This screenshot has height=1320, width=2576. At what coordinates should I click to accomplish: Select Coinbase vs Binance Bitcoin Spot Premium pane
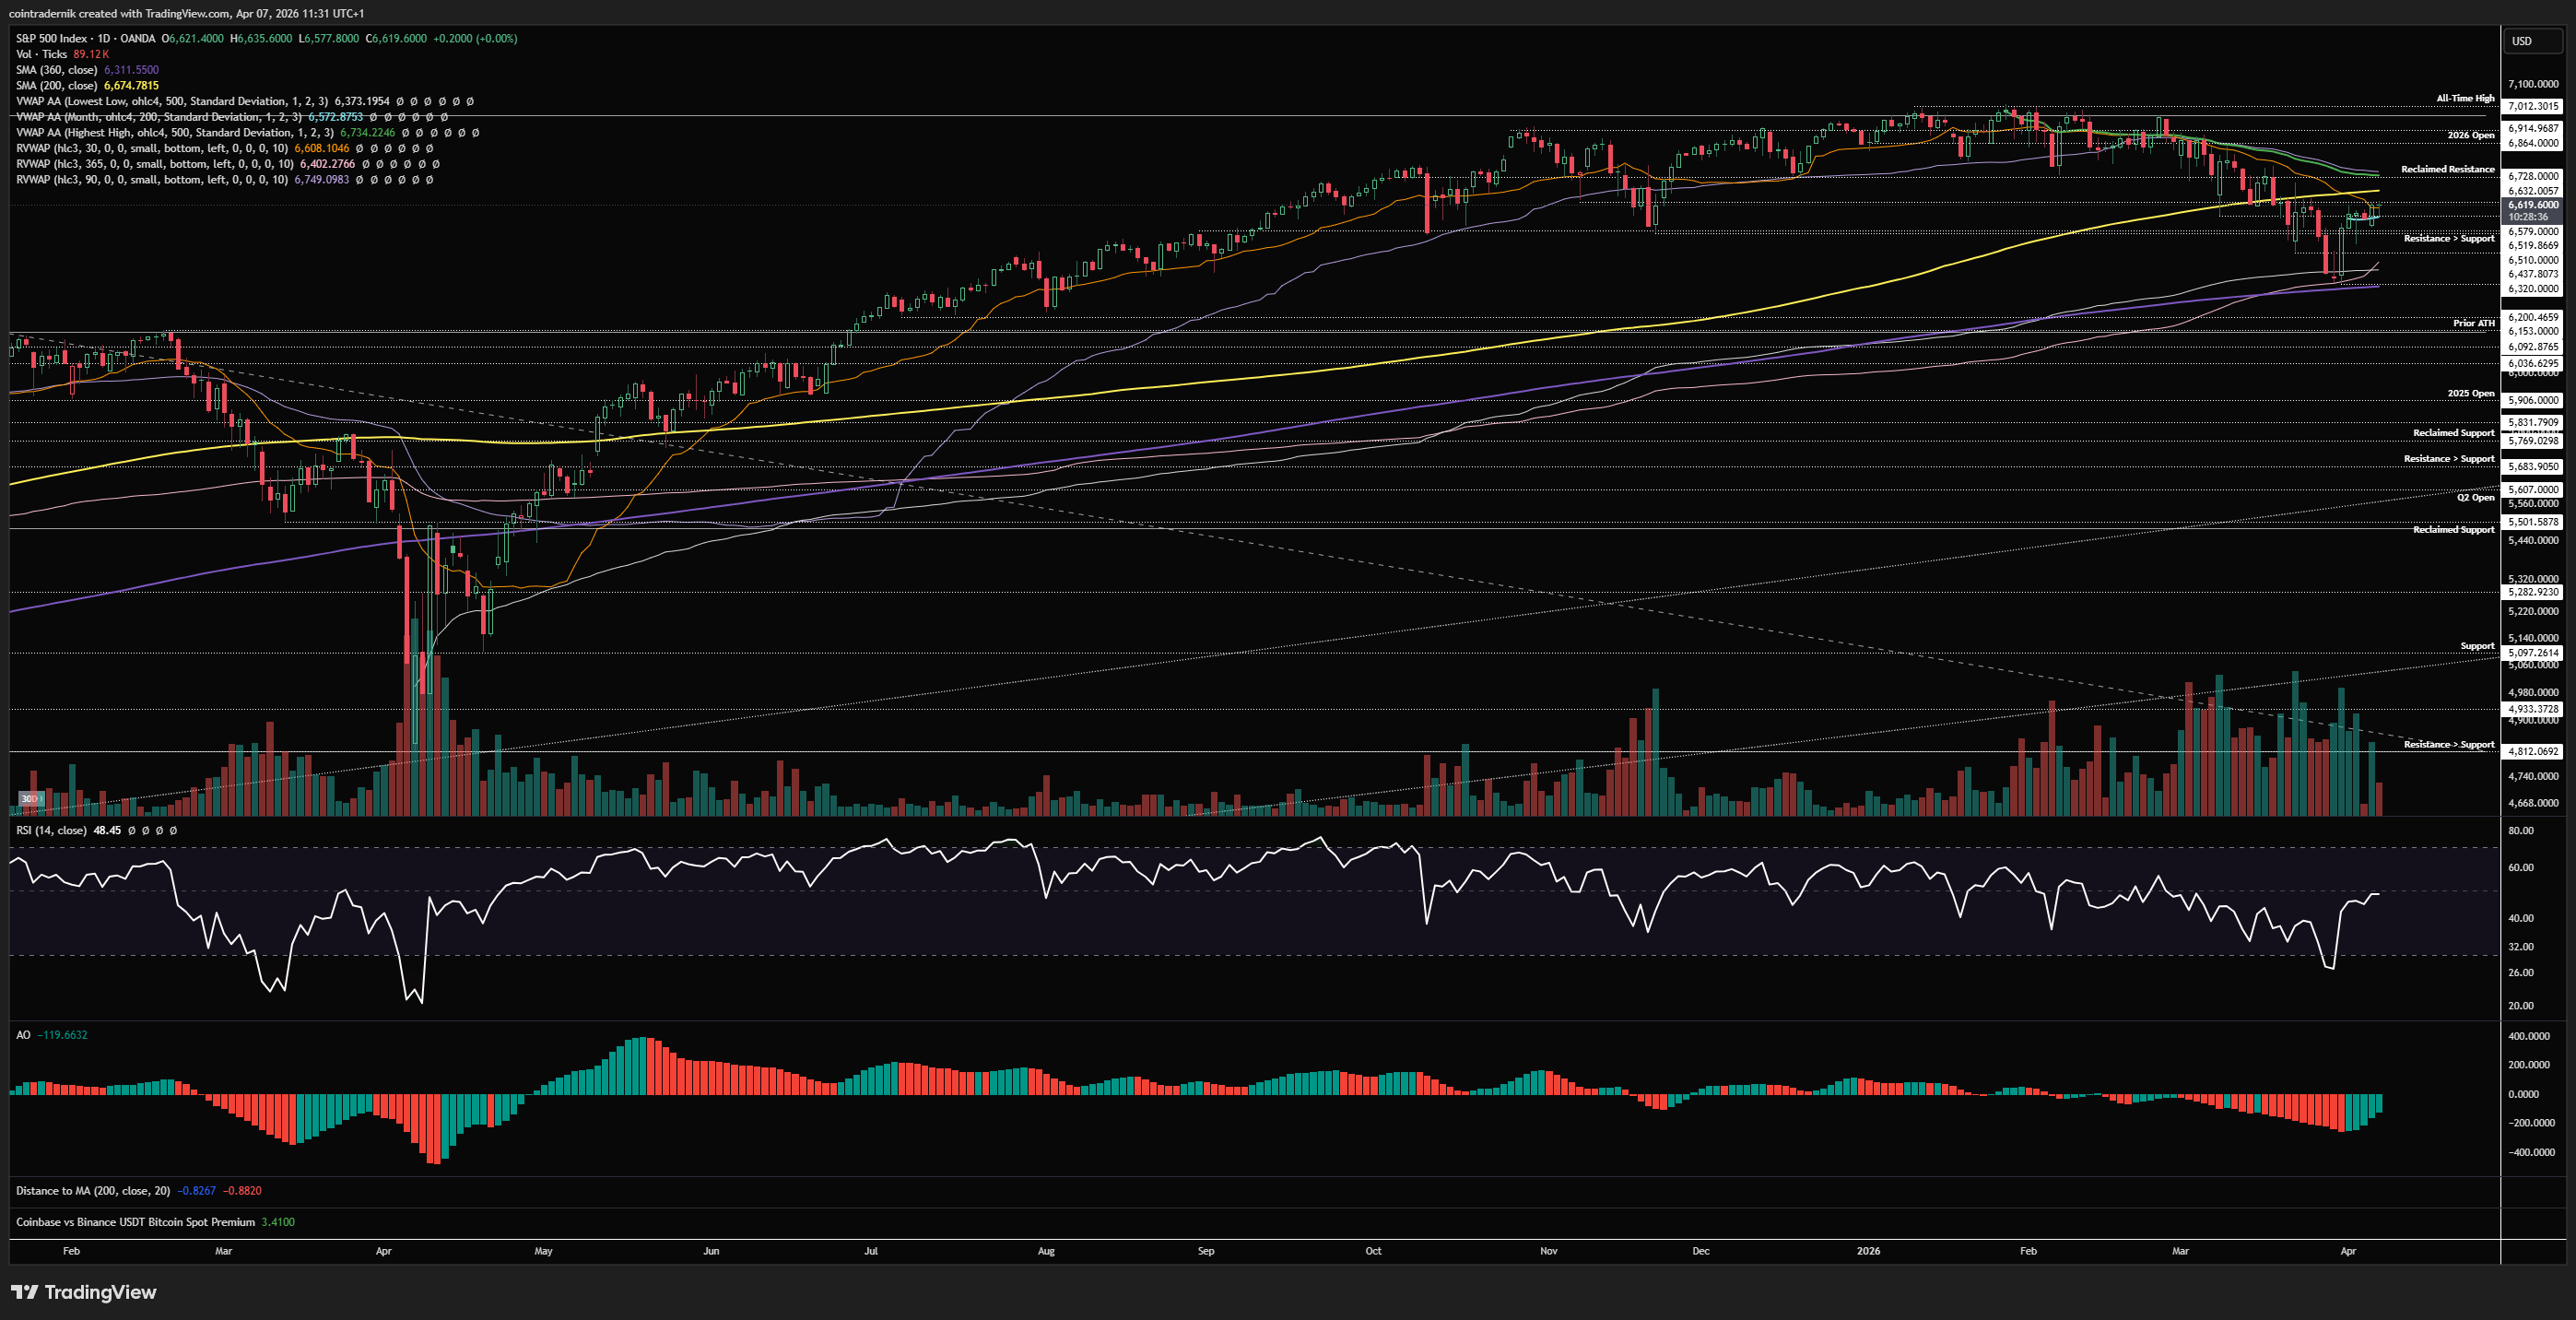coord(135,1222)
